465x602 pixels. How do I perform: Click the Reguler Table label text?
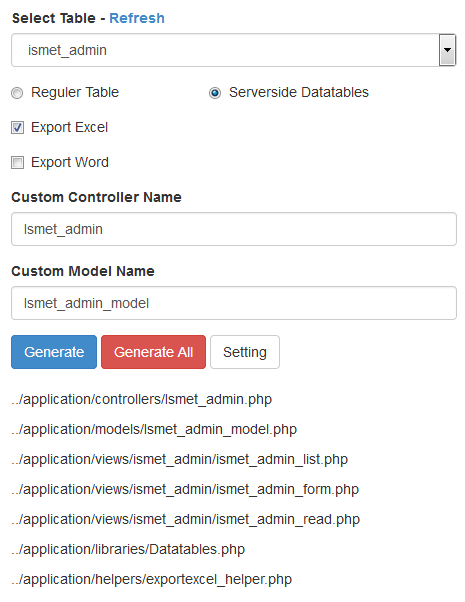pos(75,93)
